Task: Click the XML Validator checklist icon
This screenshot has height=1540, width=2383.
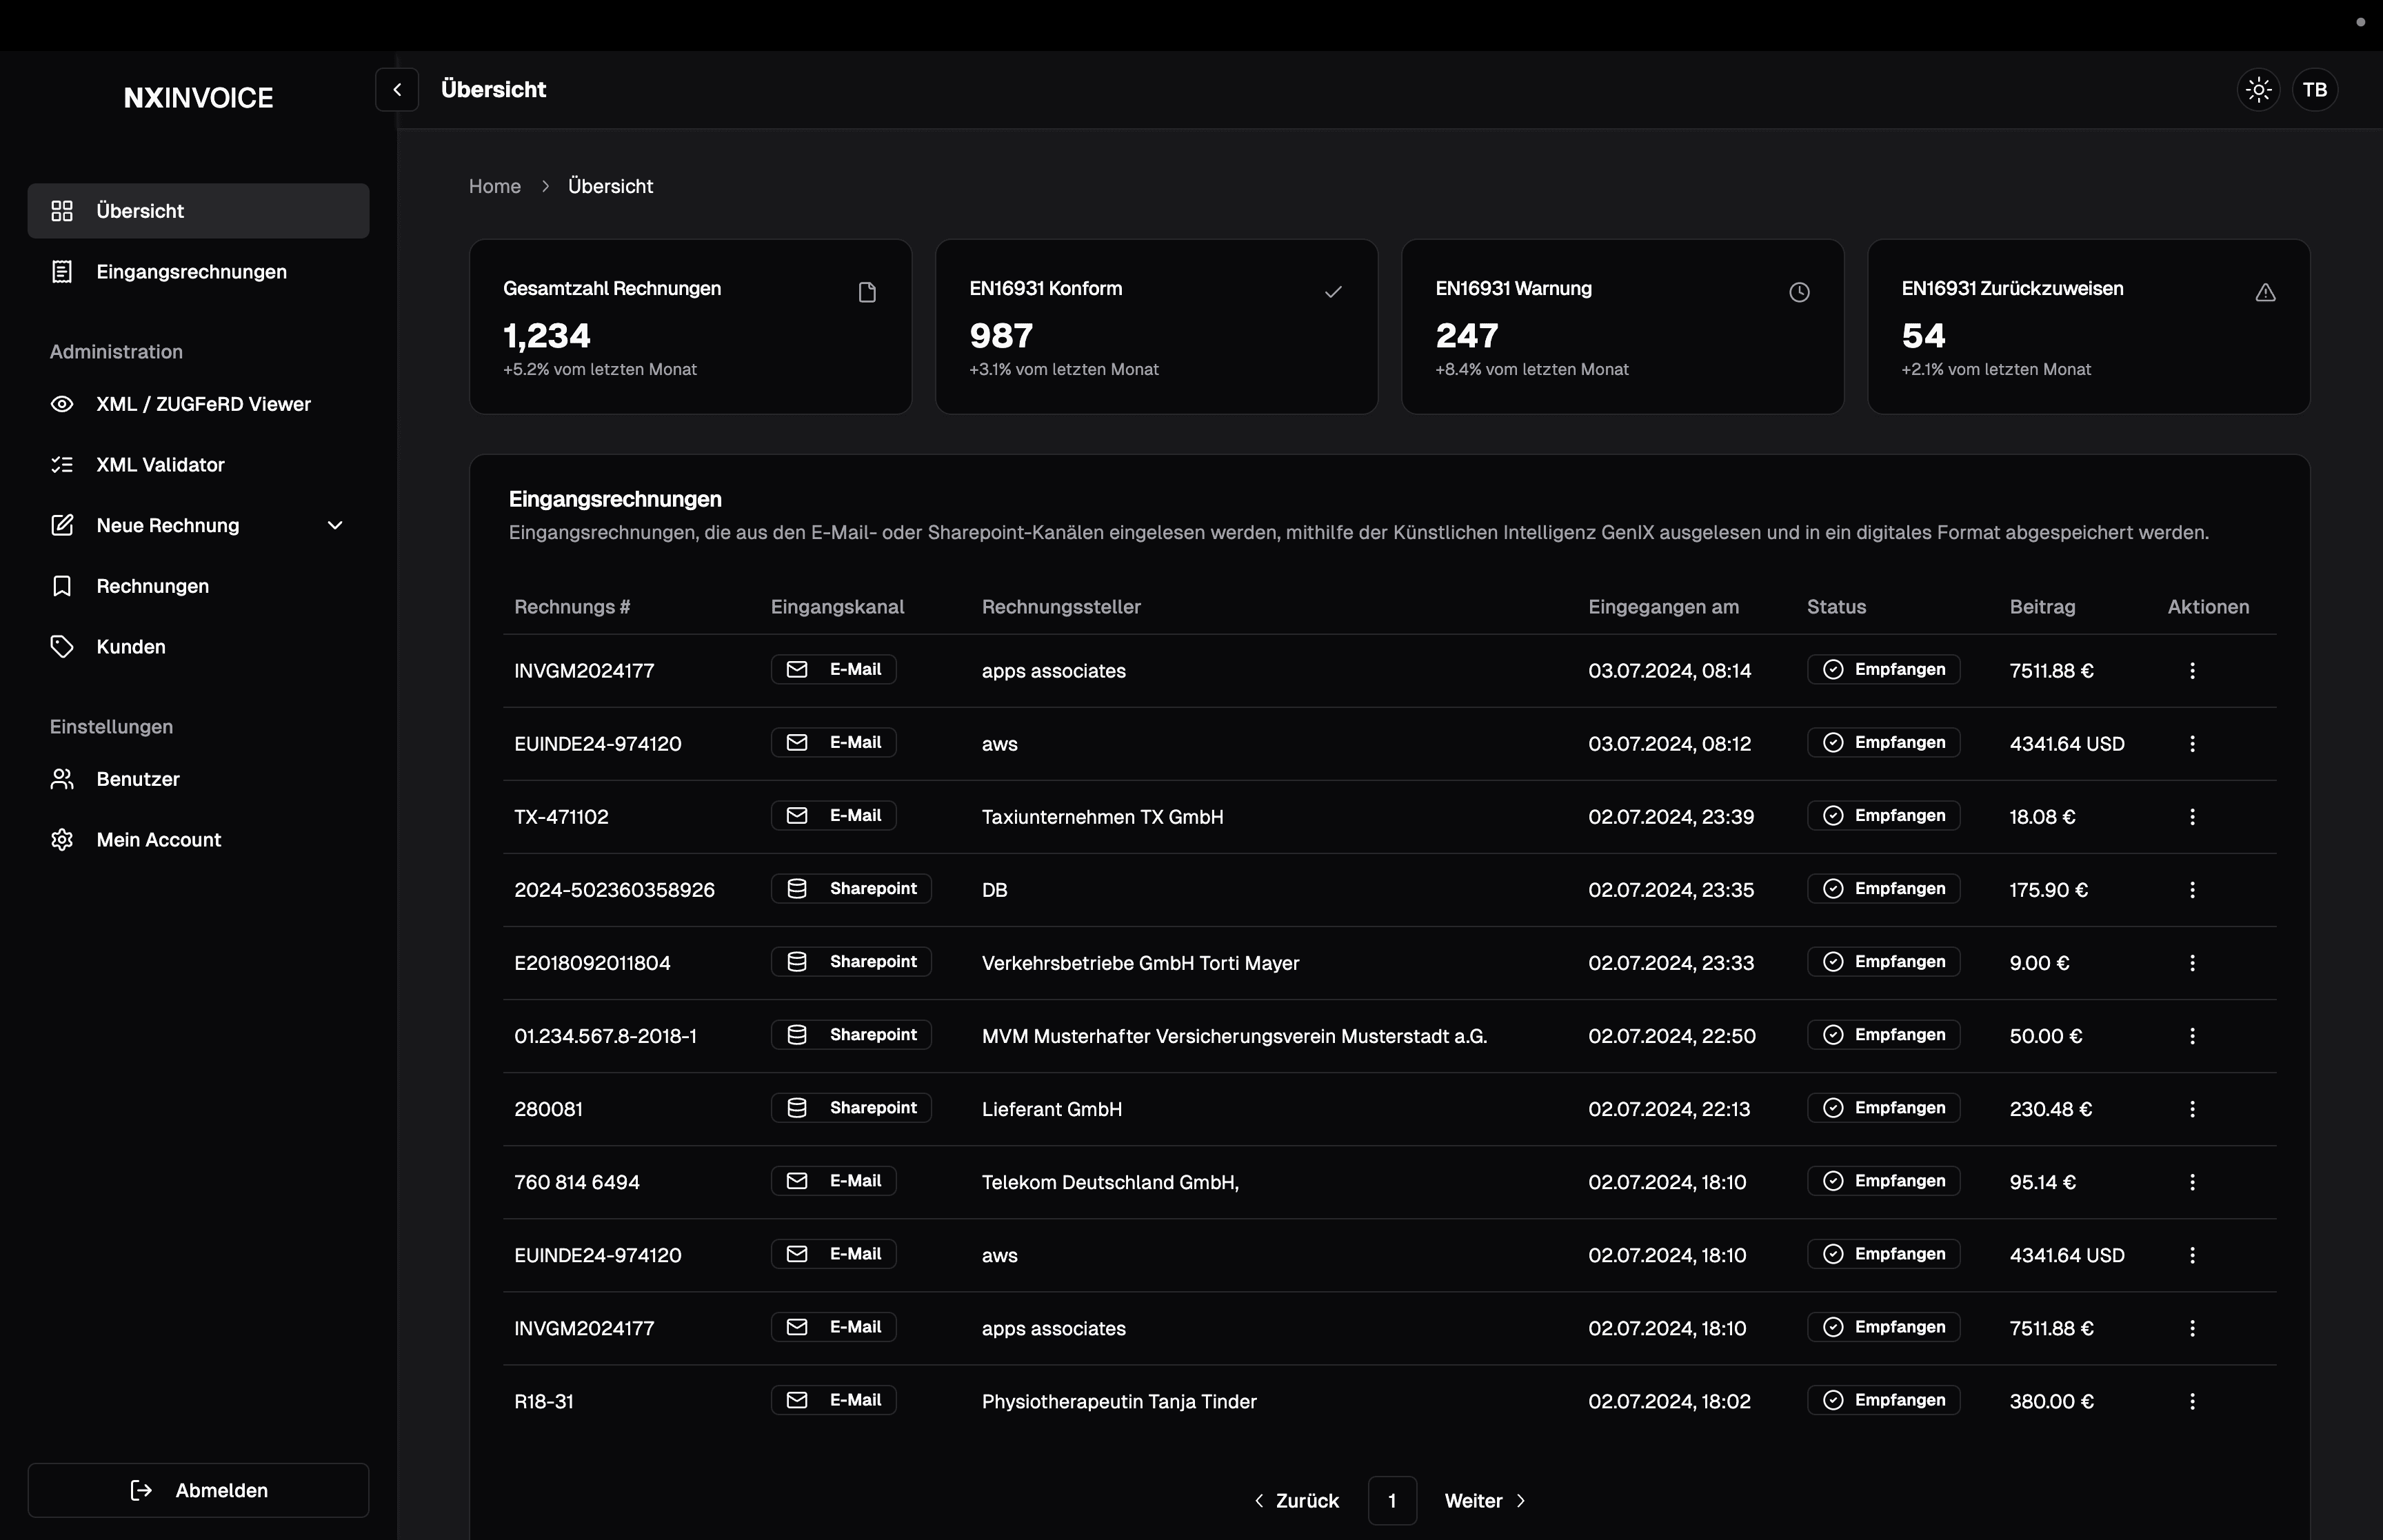Action: coord(62,465)
